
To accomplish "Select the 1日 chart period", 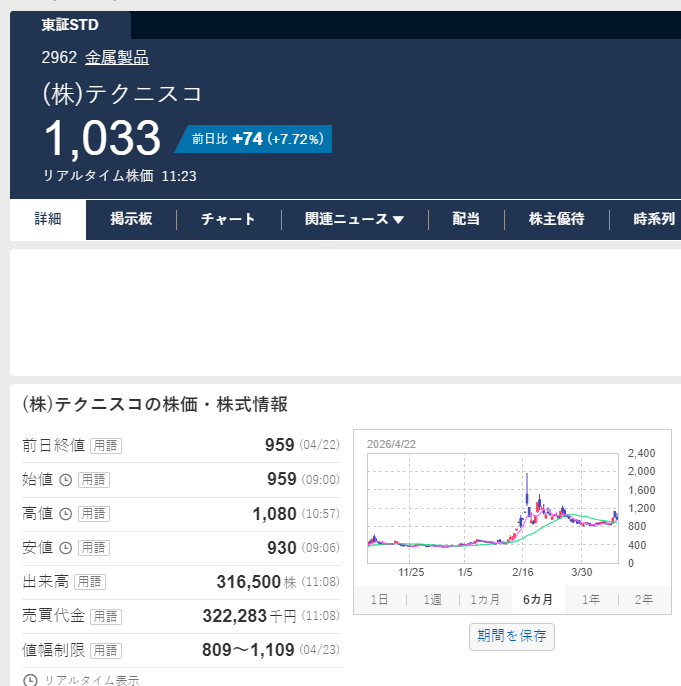I will (x=379, y=600).
